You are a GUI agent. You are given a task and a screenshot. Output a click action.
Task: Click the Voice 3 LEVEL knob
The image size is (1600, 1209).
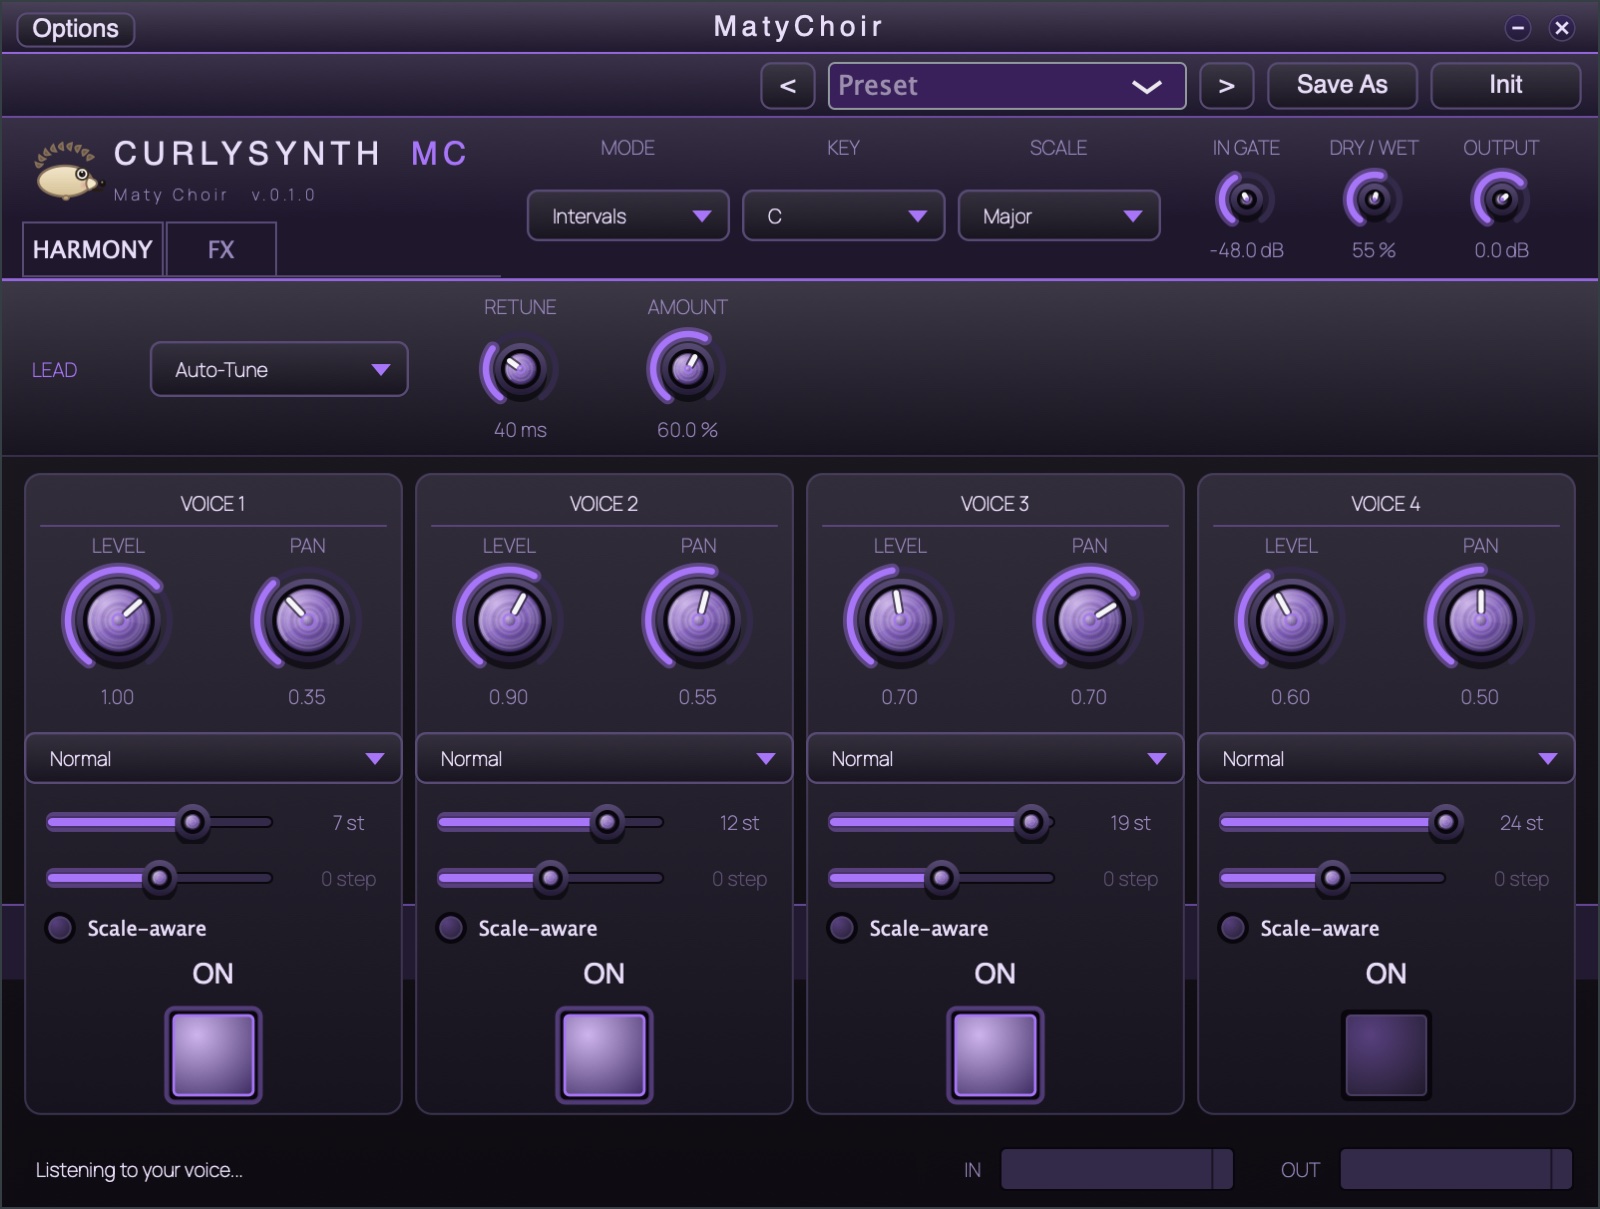[x=900, y=619]
